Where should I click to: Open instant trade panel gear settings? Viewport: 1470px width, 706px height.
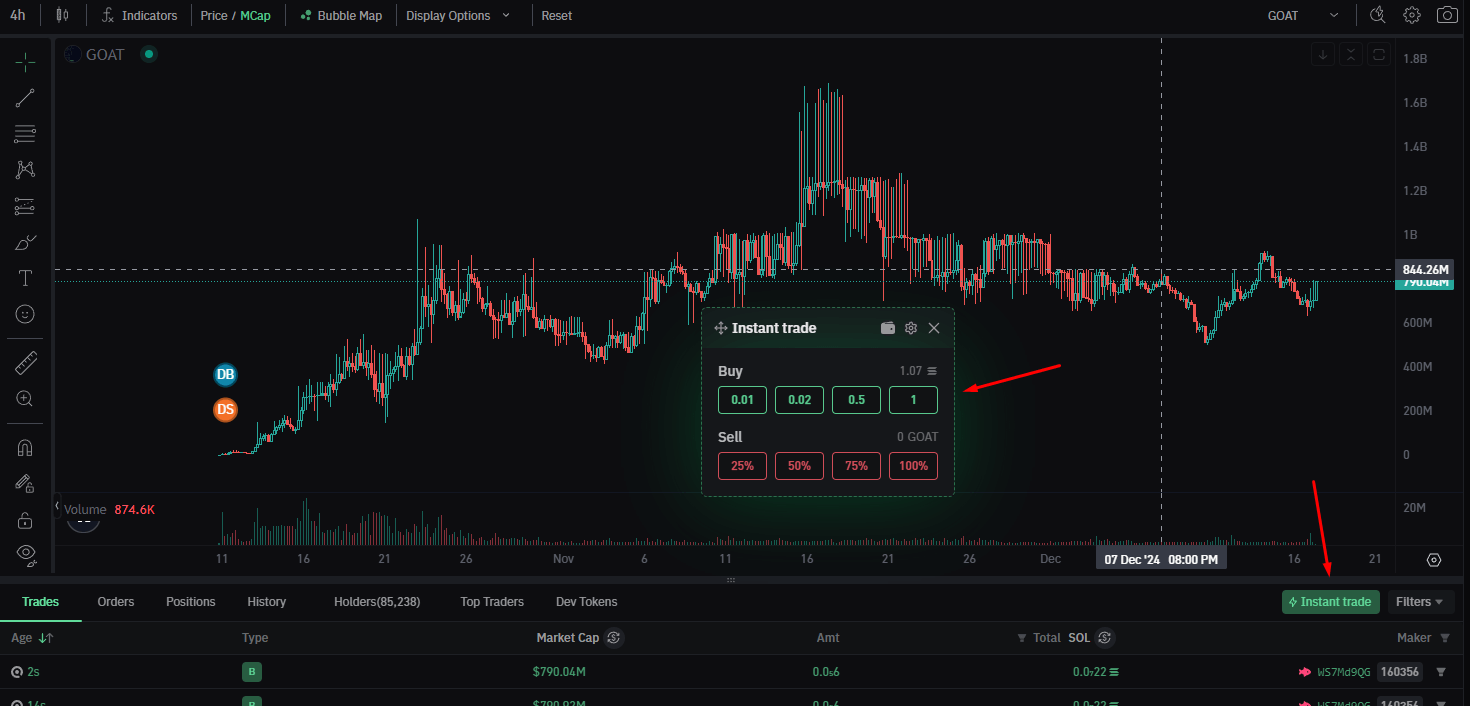coord(911,328)
